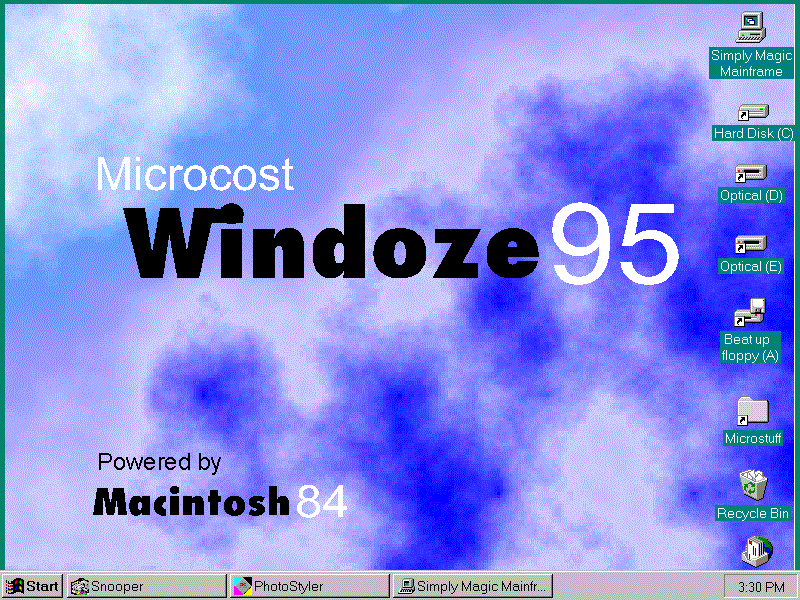Open the Start menu

pyautogui.click(x=32, y=586)
